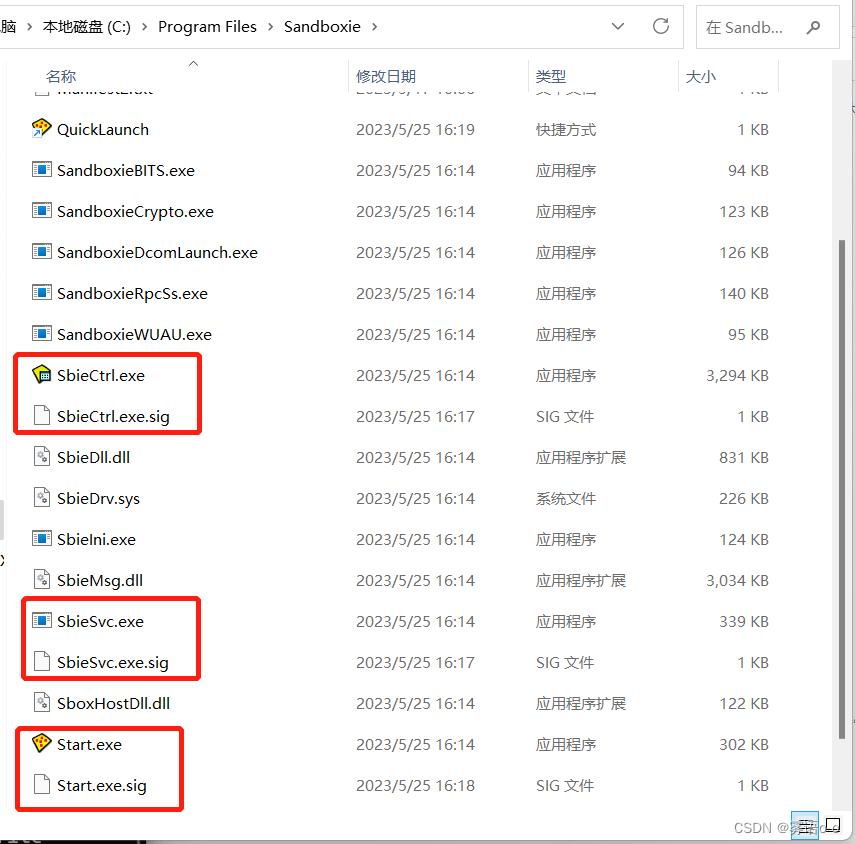Toggle sort order by 名称 column

pos(60,76)
